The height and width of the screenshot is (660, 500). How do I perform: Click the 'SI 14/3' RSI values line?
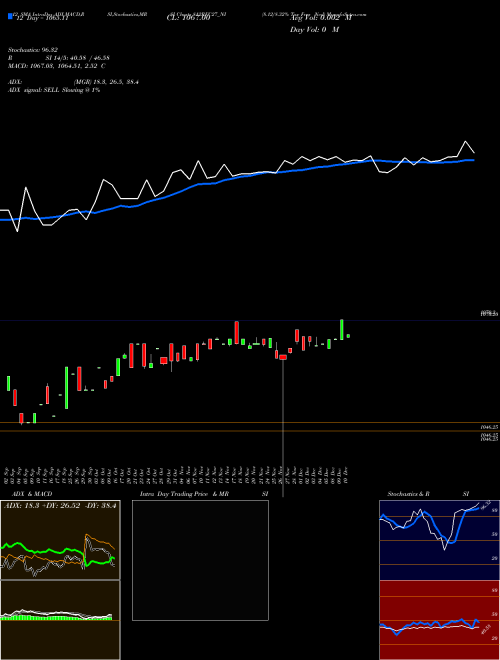point(78,58)
